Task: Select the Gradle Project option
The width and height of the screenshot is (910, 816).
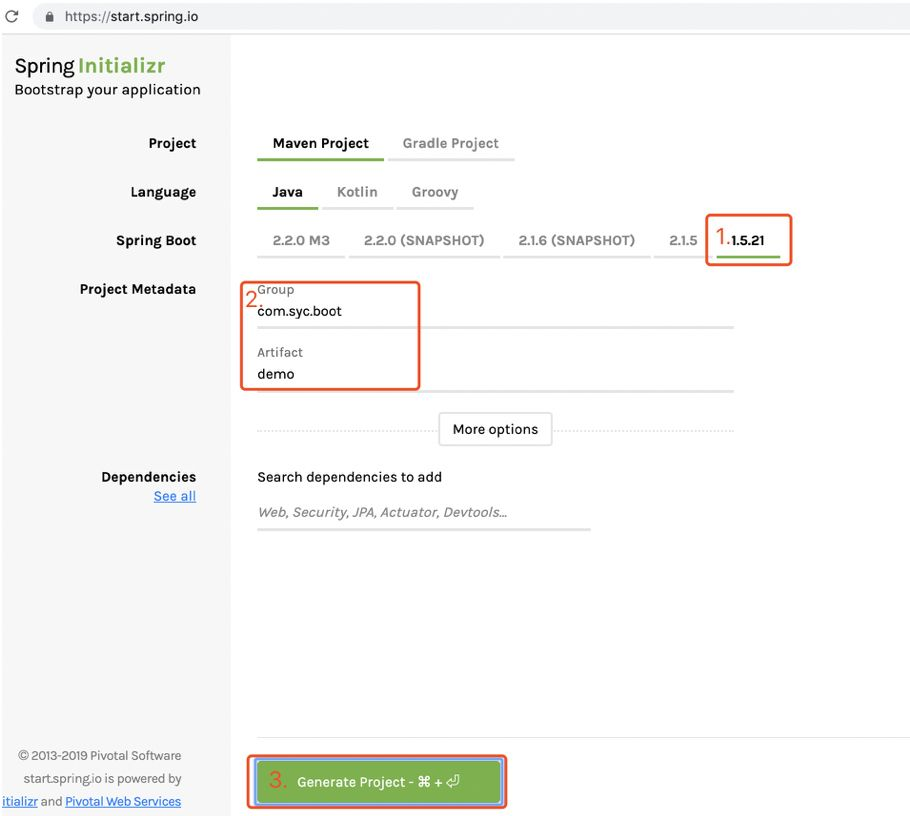Action: [450, 143]
